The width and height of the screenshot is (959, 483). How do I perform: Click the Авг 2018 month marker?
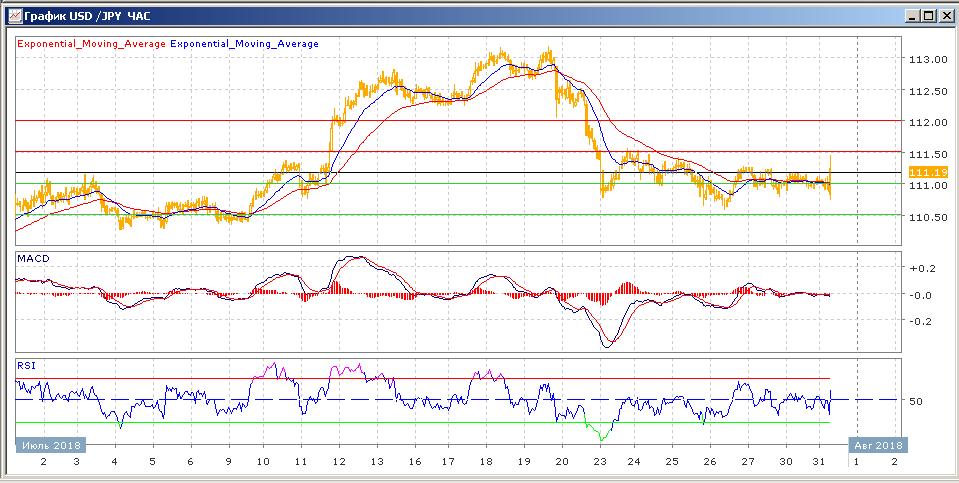pos(877,445)
